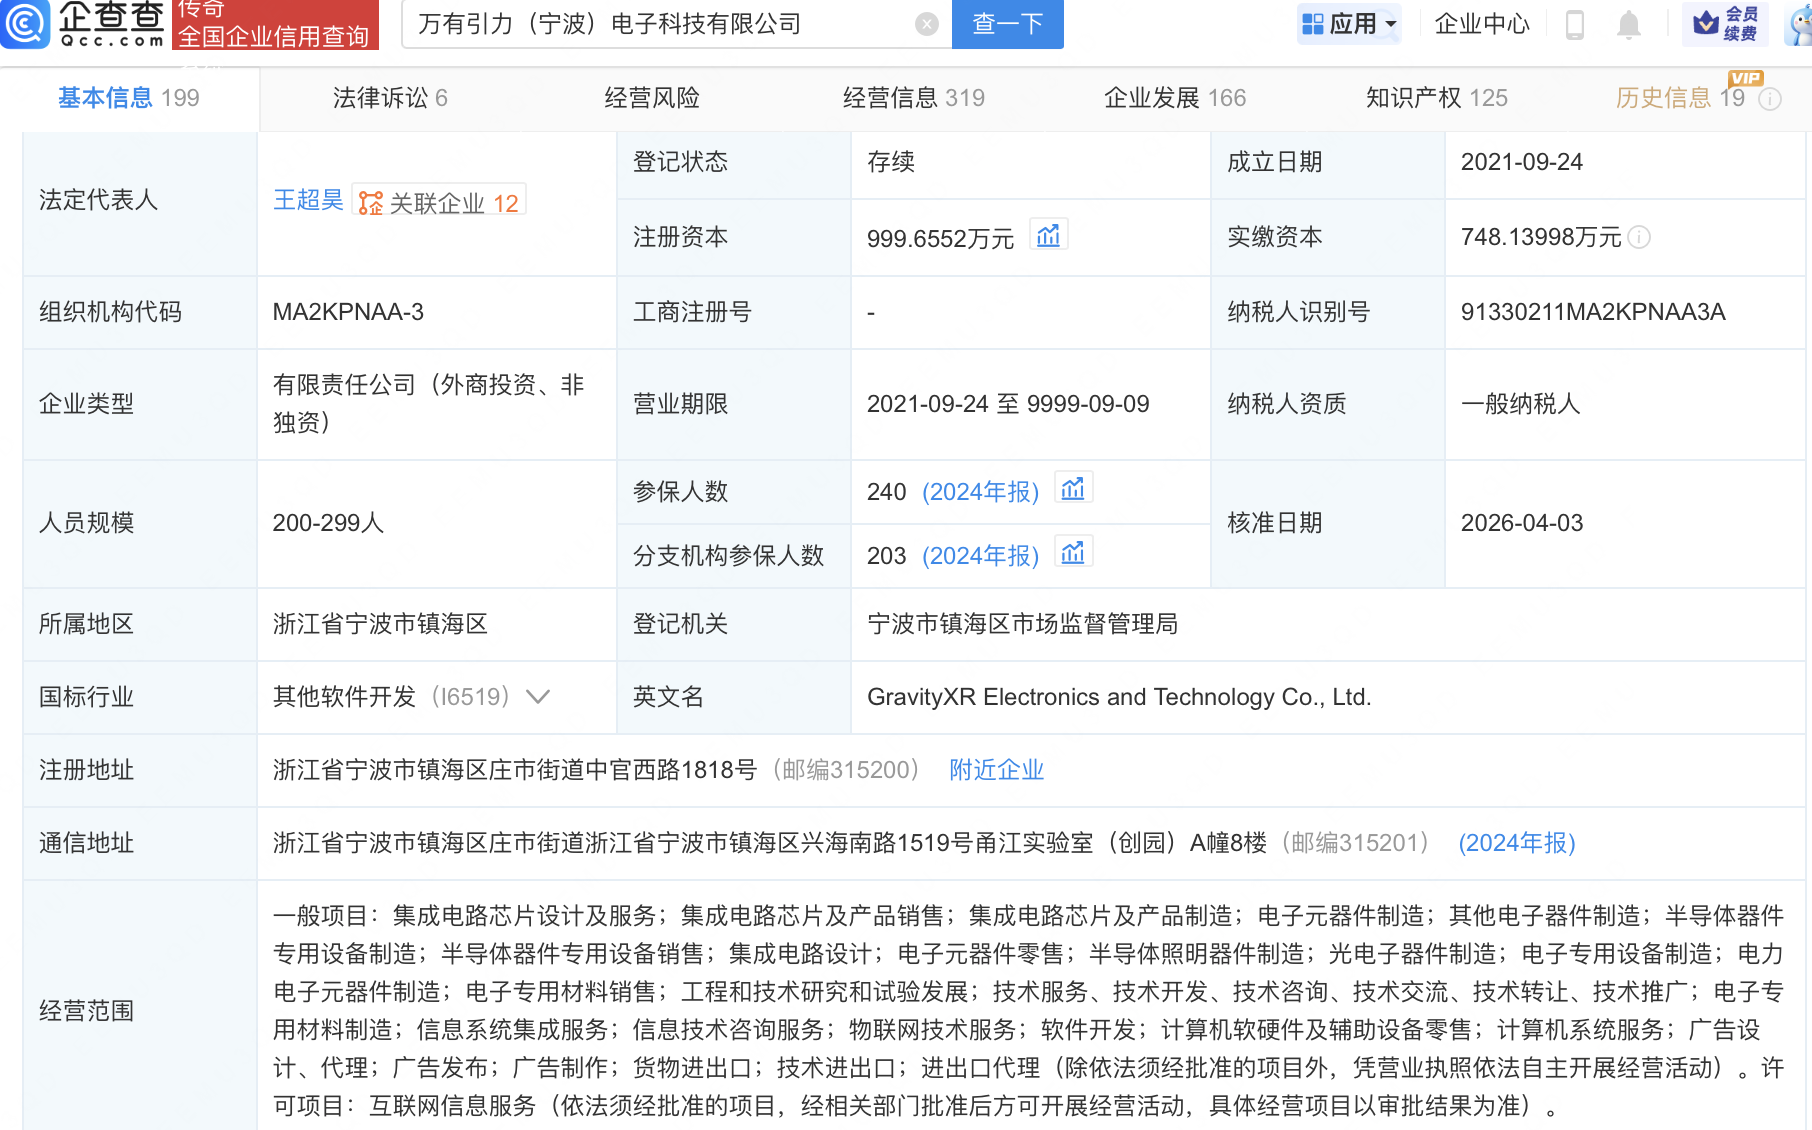Open the registered capital trend chart icon
The image size is (1812, 1130).
coord(1047,234)
